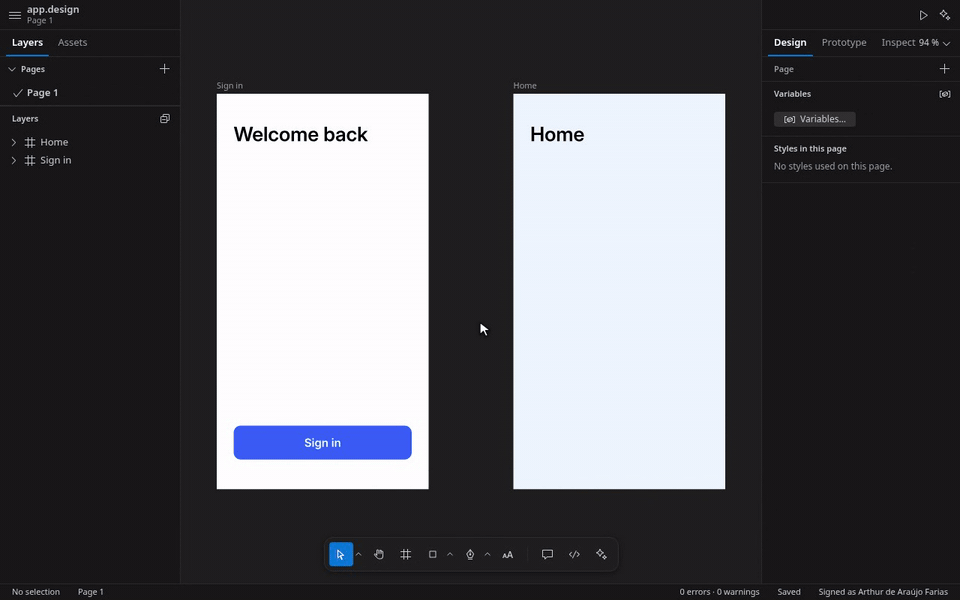Select the Hand pan tool

click(x=379, y=555)
